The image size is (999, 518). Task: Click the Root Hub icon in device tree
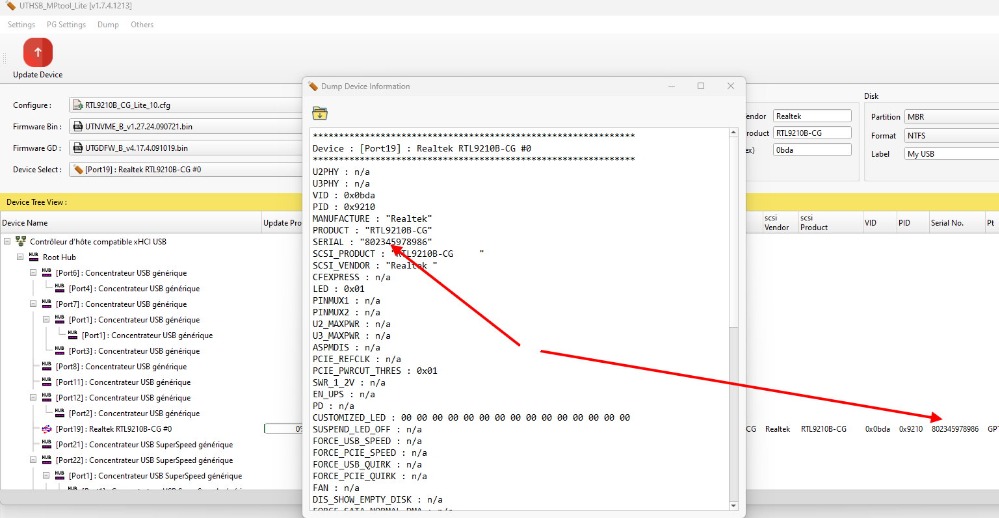33,257
